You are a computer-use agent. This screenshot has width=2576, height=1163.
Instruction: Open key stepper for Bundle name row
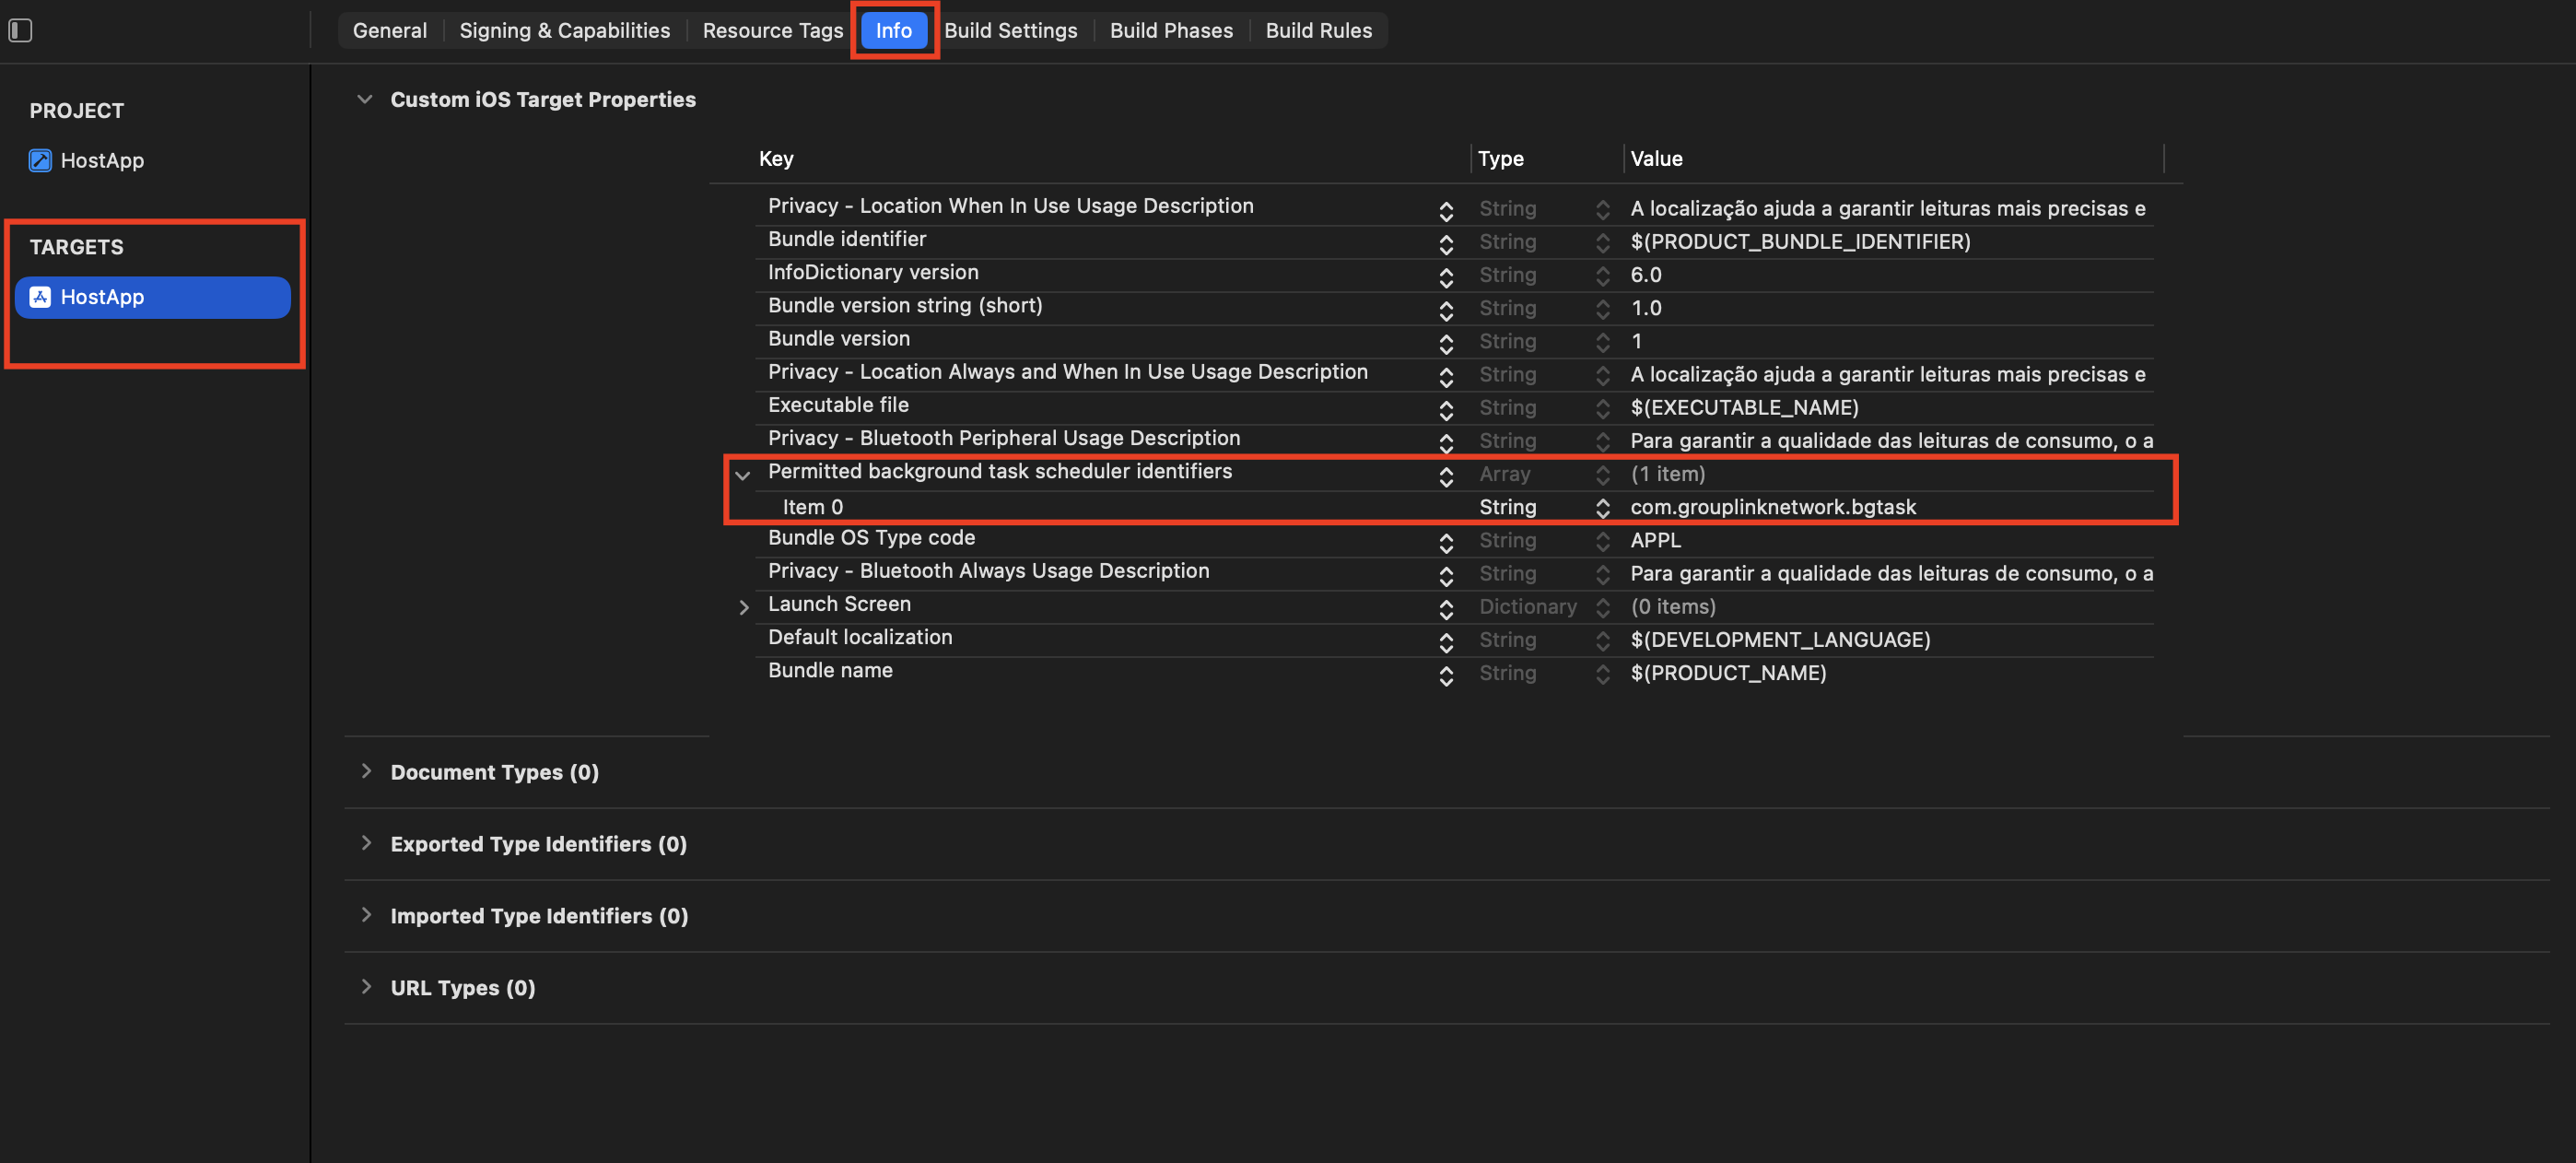[1446, 675]
